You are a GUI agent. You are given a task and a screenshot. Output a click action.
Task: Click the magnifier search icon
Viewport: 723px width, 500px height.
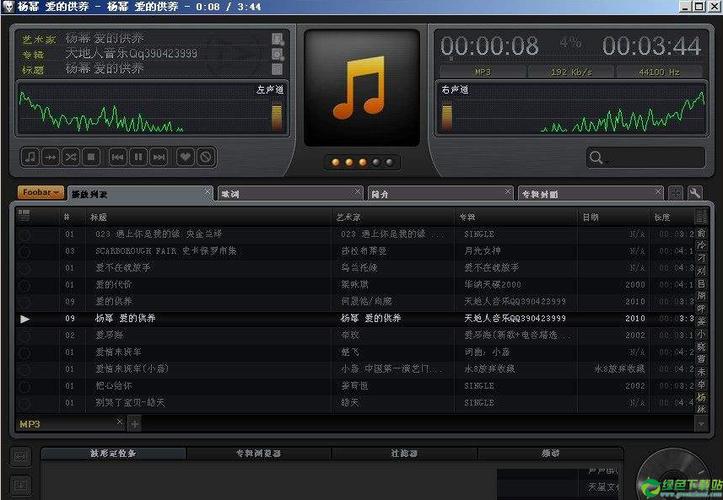596,158
